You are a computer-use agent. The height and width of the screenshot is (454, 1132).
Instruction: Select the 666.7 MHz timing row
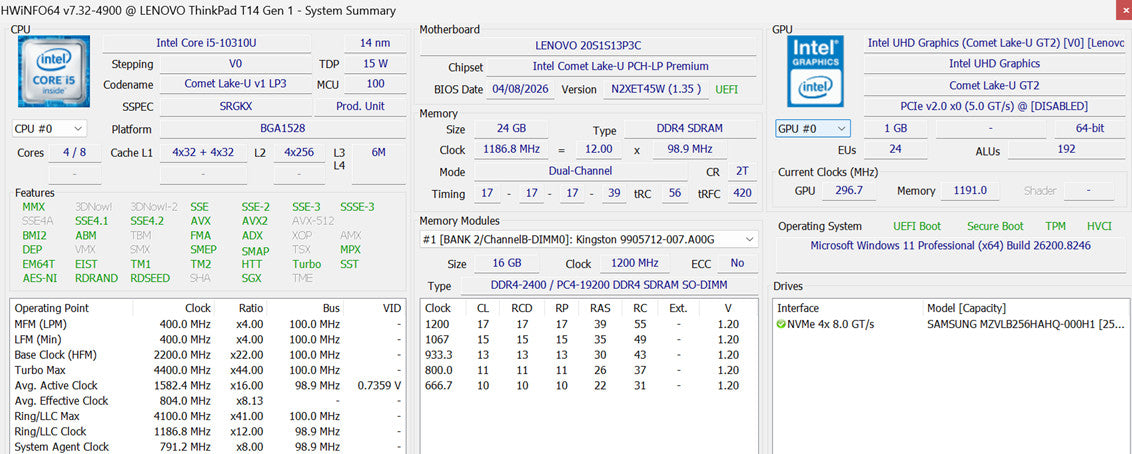click(589, 385)
